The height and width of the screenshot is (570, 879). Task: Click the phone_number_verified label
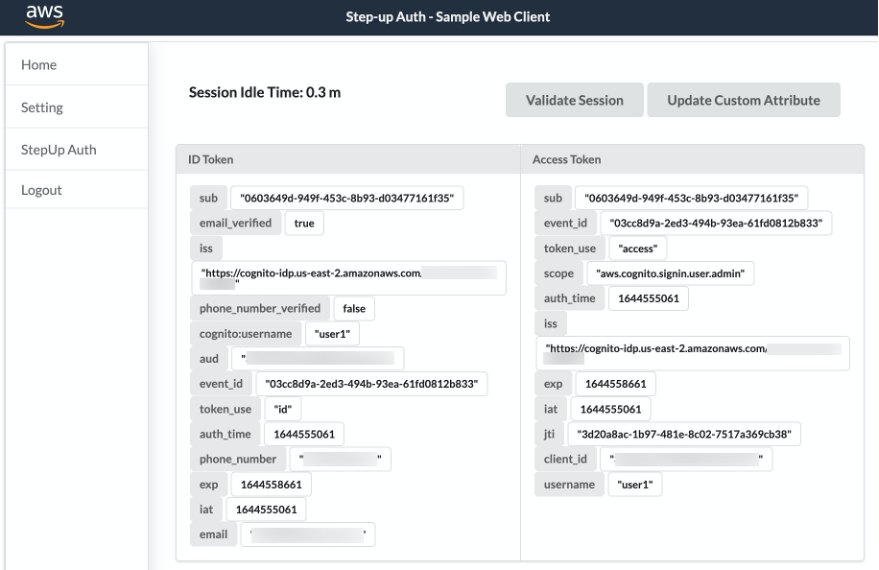tap(260, 308)
